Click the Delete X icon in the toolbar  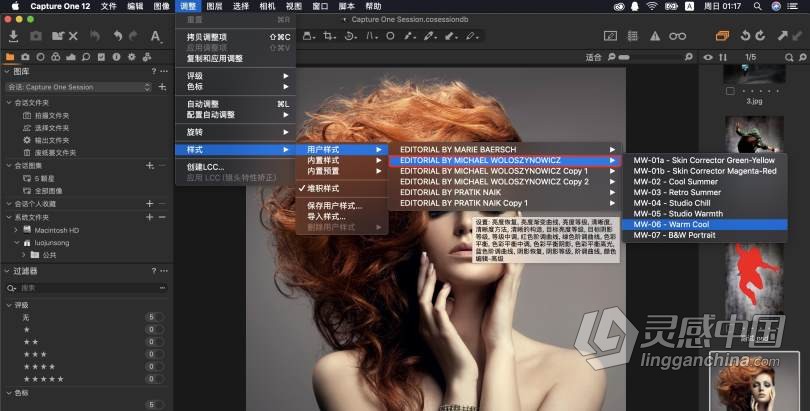click(73, 36)
